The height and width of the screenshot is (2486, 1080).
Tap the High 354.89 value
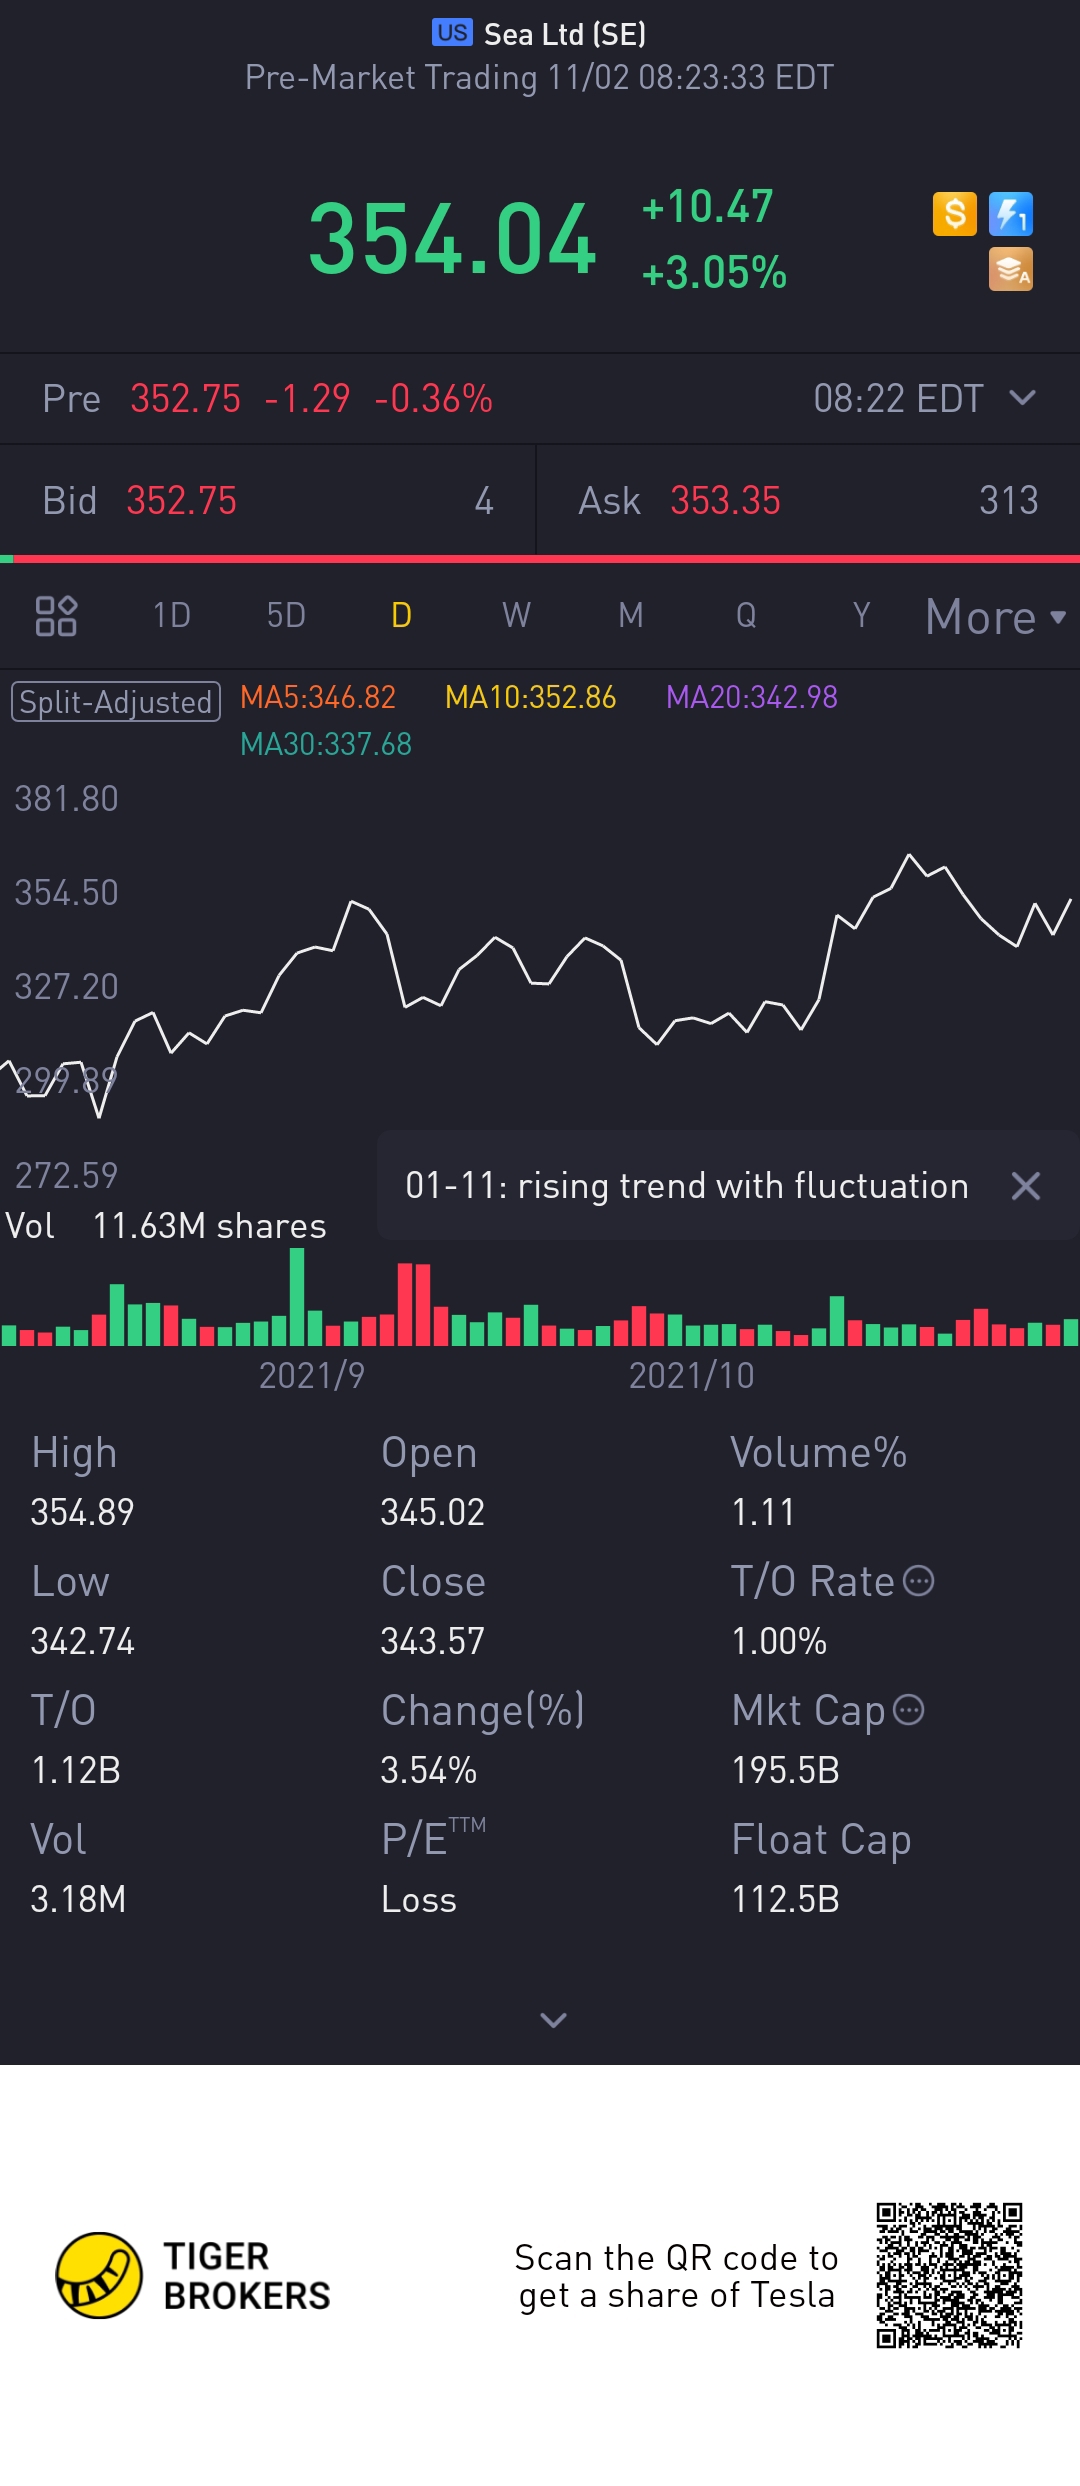point(82,1512)
